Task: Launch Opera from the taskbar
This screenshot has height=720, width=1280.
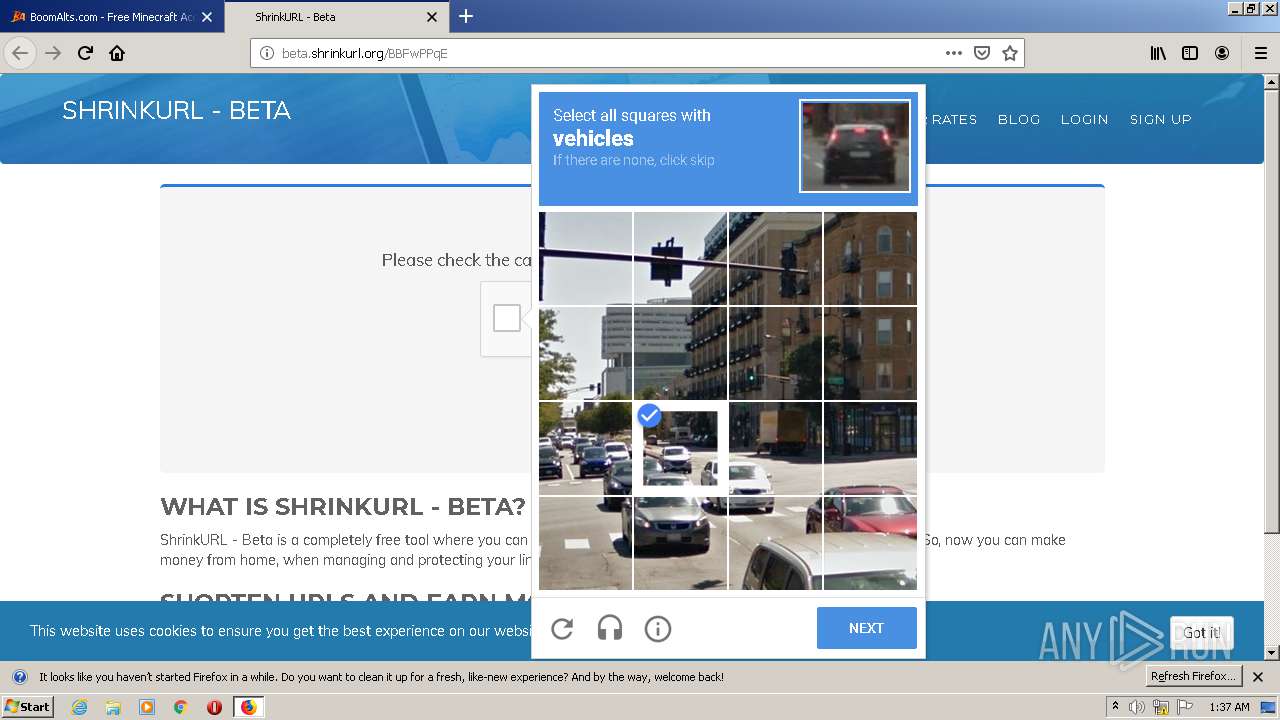Action: click(214, 707)
